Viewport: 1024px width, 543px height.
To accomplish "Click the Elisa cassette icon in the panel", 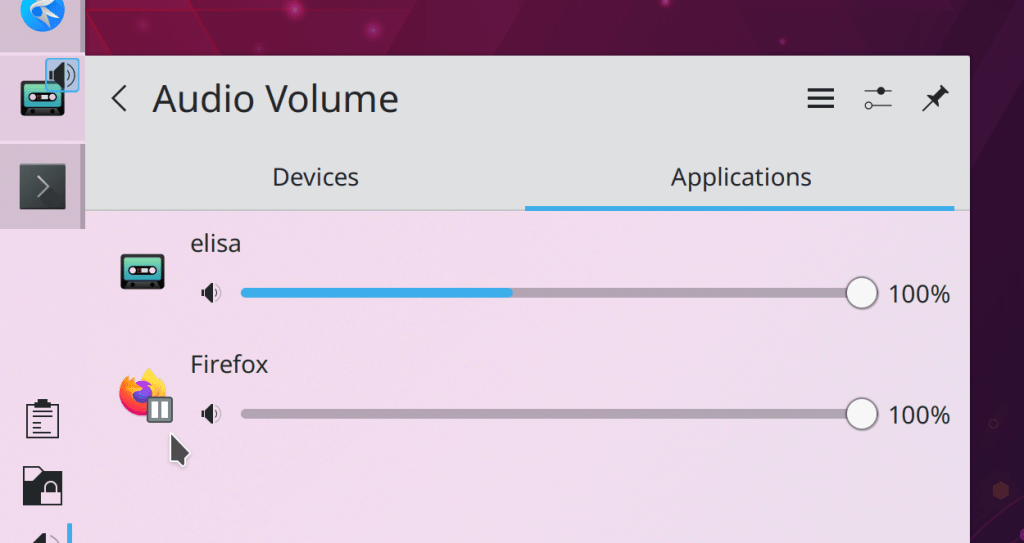I will click(38, 99).
